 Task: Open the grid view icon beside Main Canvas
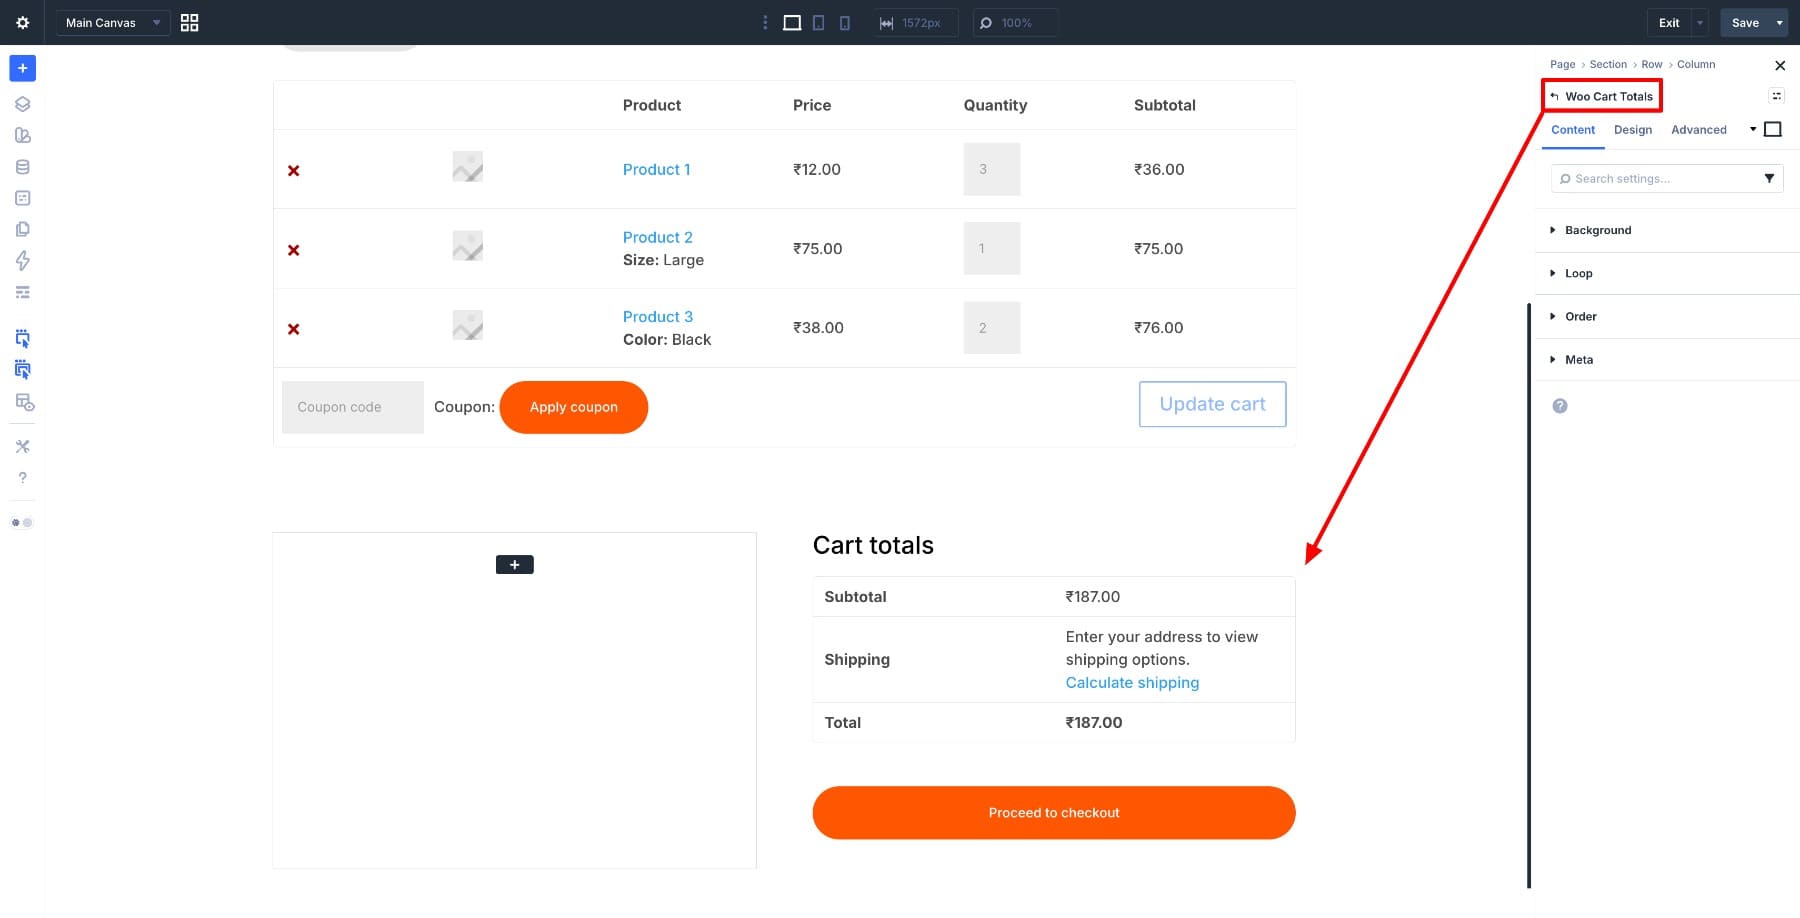[189, 22]
